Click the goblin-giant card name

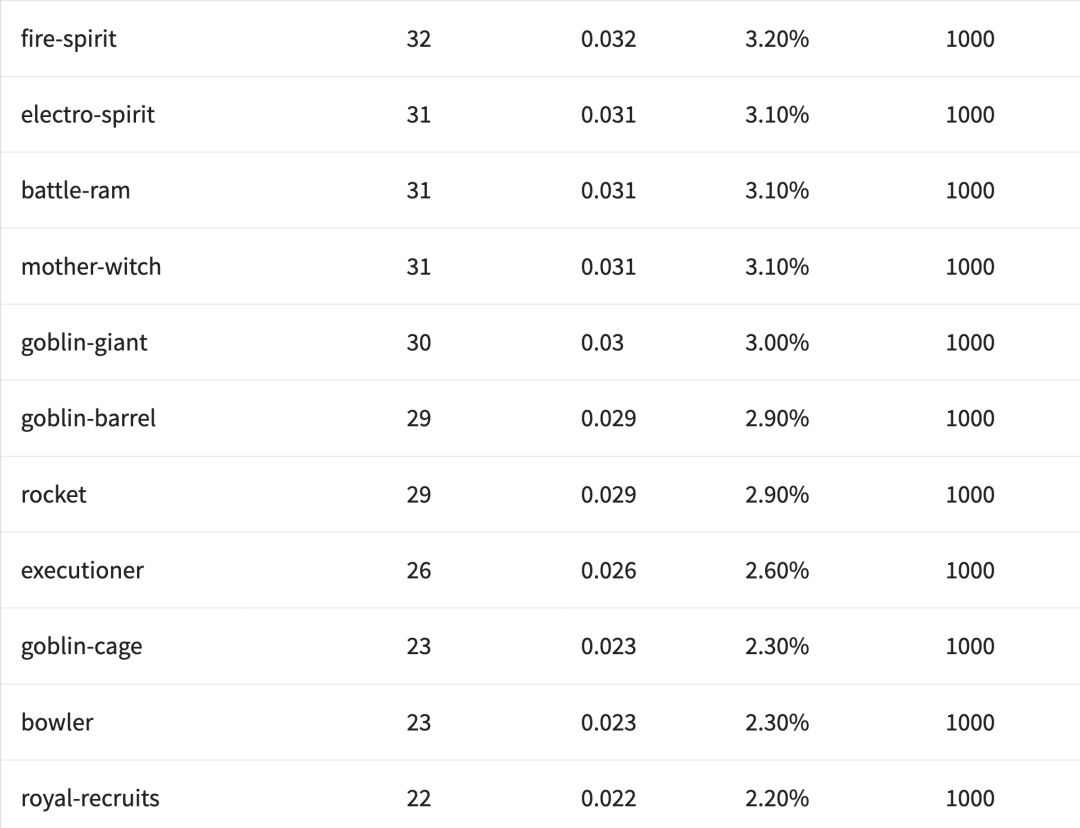pyautogui.click(x=84, y=343)
